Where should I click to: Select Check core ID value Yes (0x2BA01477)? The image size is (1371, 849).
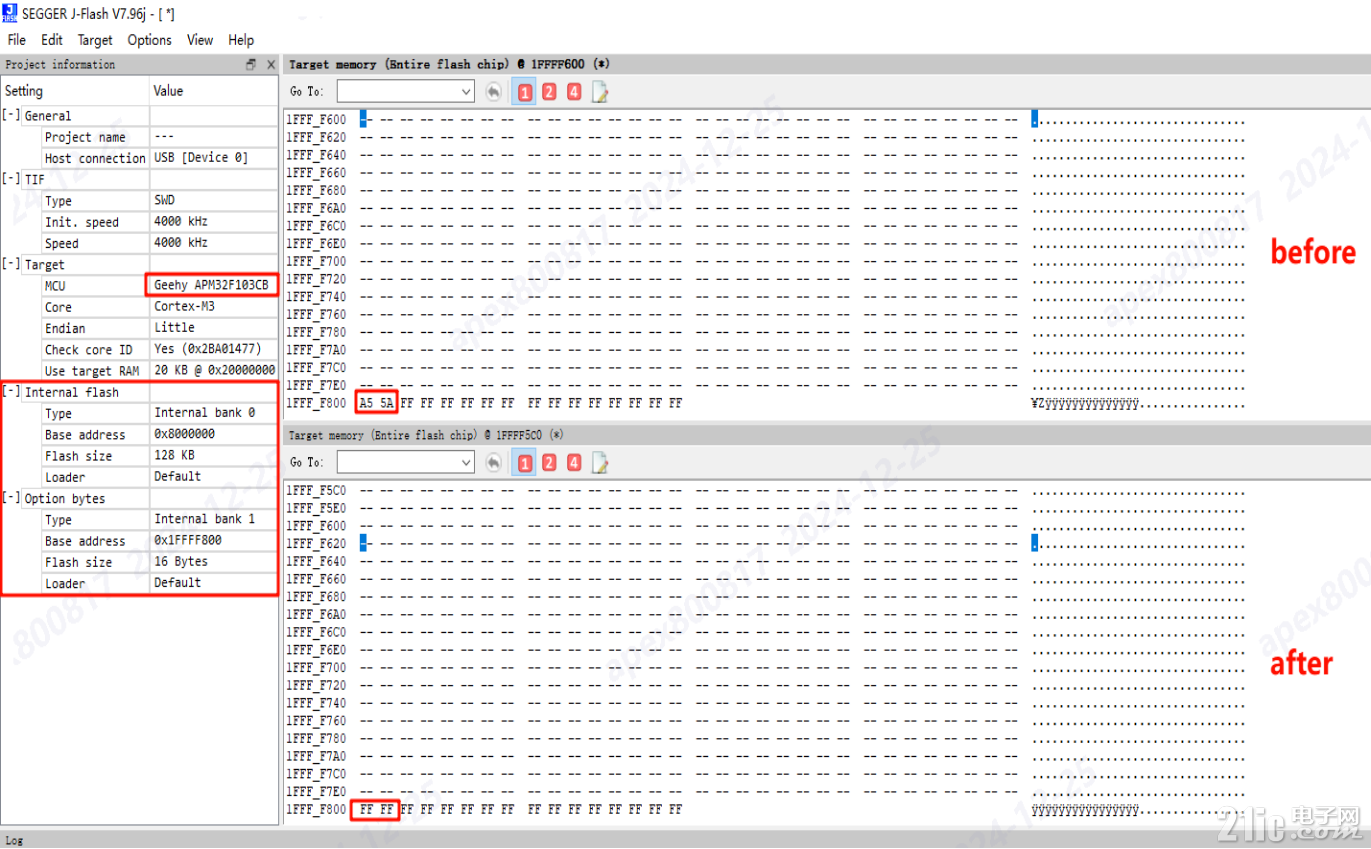coord(207,350)
